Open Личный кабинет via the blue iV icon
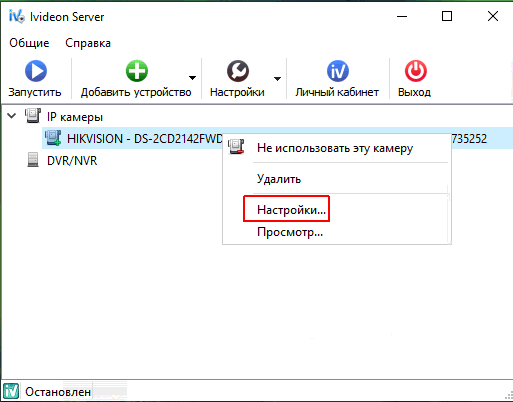 coord(338,71)
